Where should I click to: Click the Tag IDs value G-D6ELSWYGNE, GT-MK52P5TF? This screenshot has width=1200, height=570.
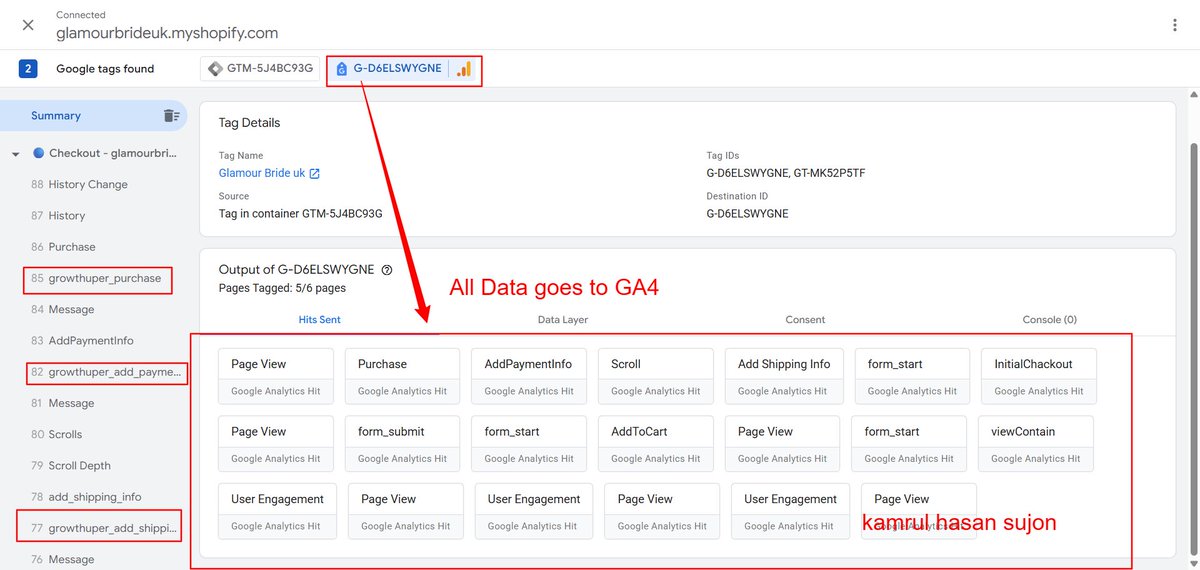point(786,173)
